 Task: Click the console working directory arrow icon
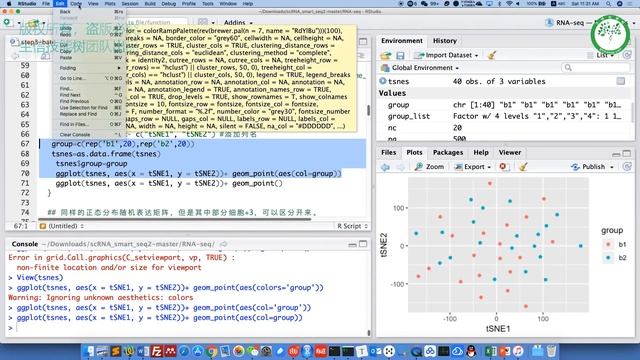[x=224, y=244]
